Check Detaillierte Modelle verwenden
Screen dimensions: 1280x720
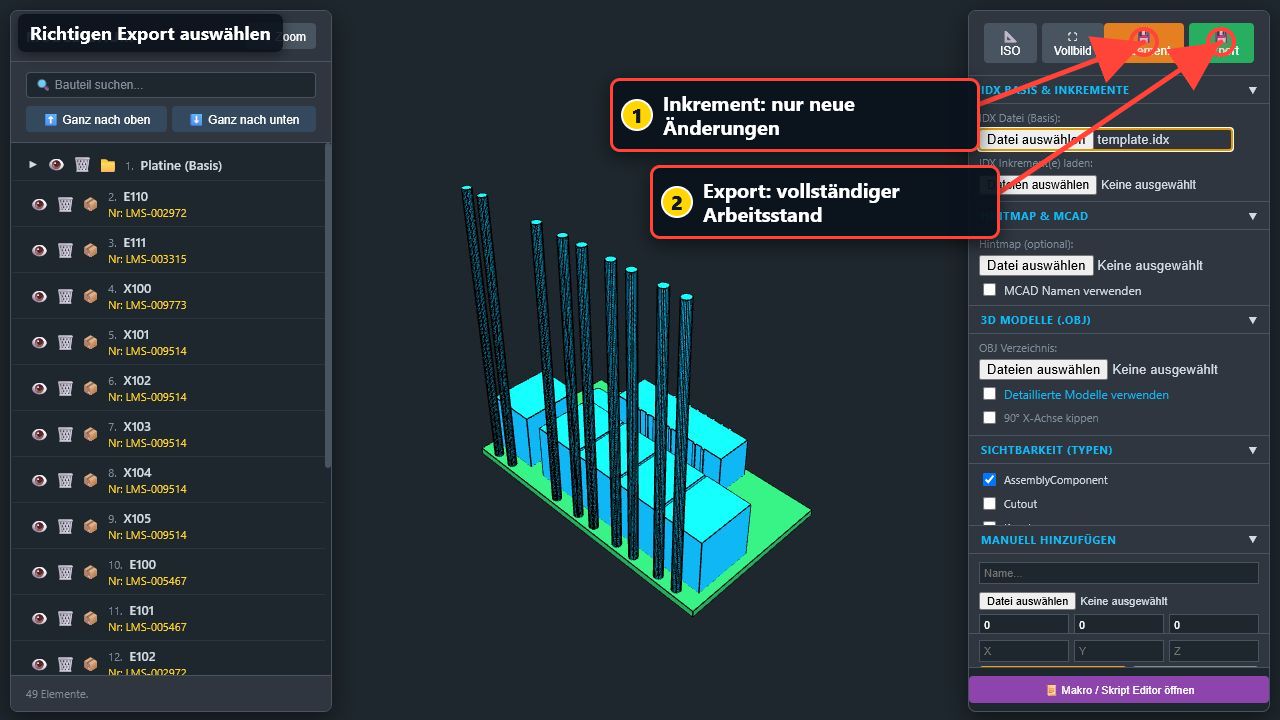pyautogui.click(x=990, y=394)
